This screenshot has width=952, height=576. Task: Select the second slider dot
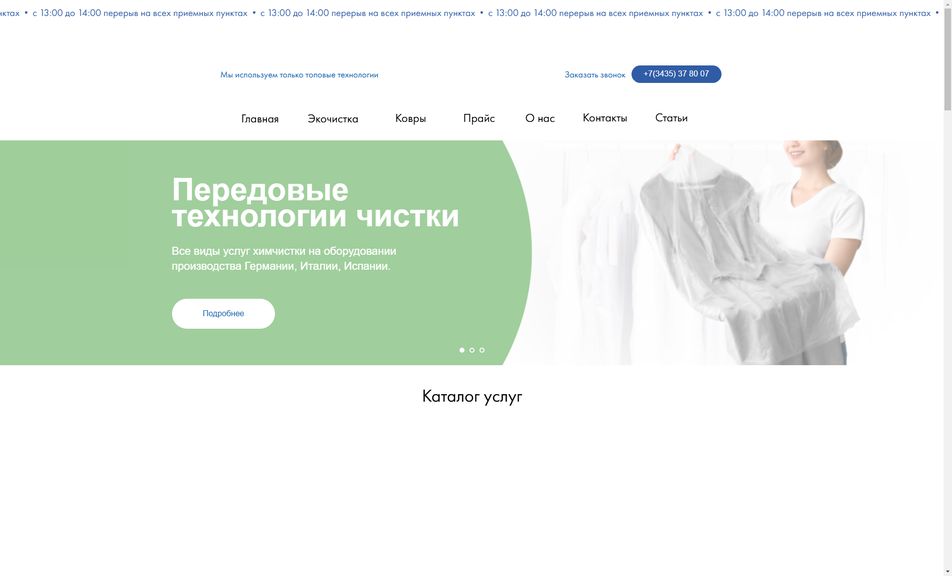coord(472,350)
